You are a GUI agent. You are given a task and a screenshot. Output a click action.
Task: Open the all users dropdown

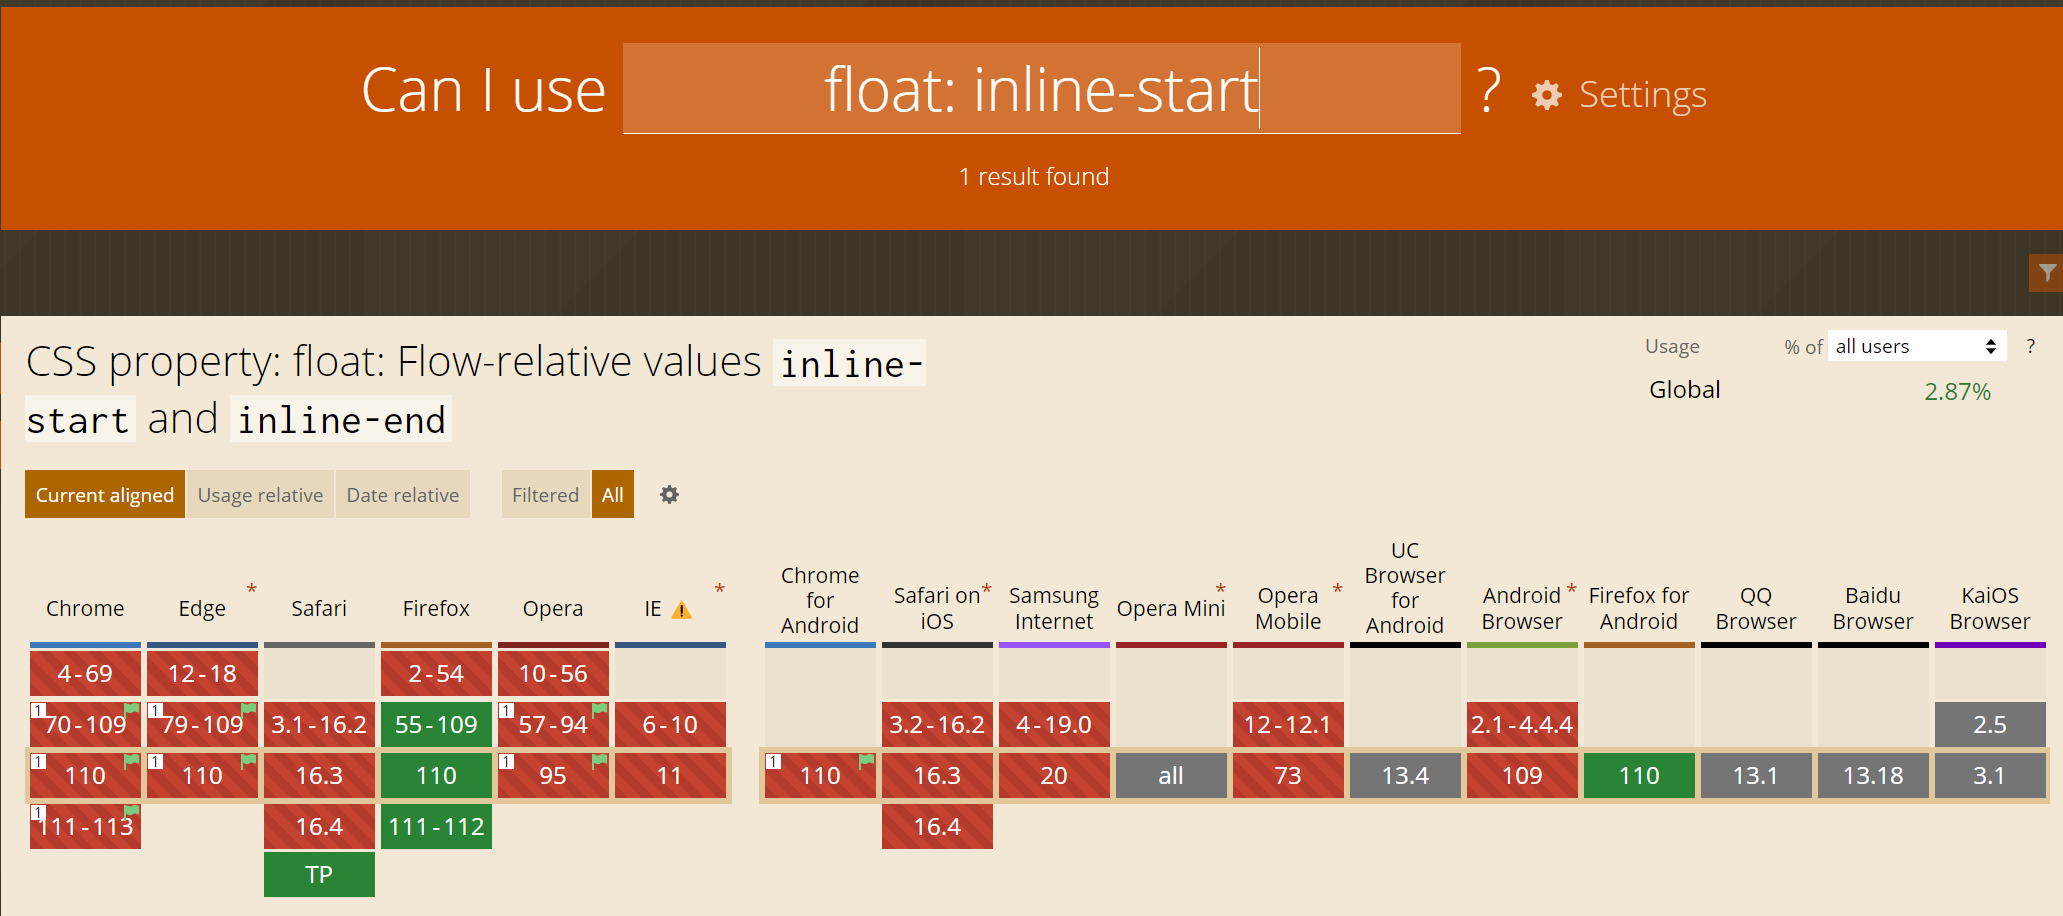[1917, 346]
